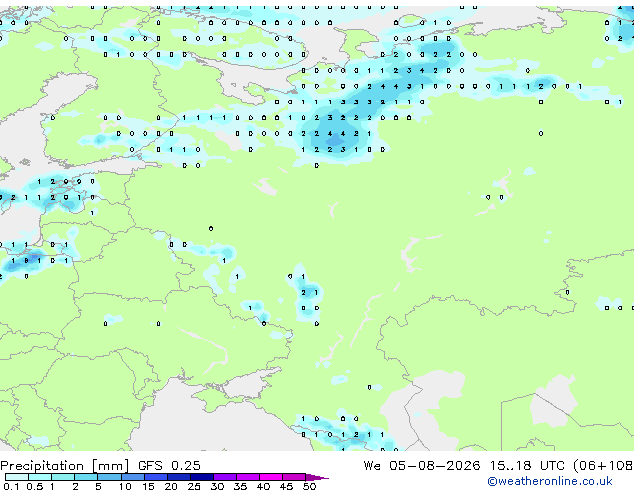634x490 pixels.
Task: Click the date "We 05-08-2026"
Action: (422, 465)
